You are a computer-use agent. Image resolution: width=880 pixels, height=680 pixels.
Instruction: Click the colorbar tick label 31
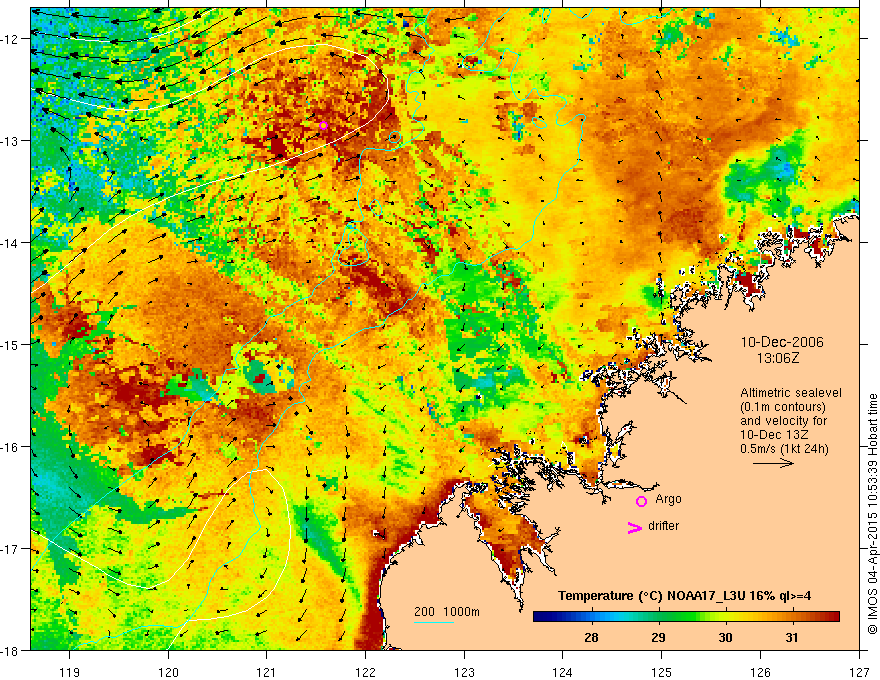point(791,637)
